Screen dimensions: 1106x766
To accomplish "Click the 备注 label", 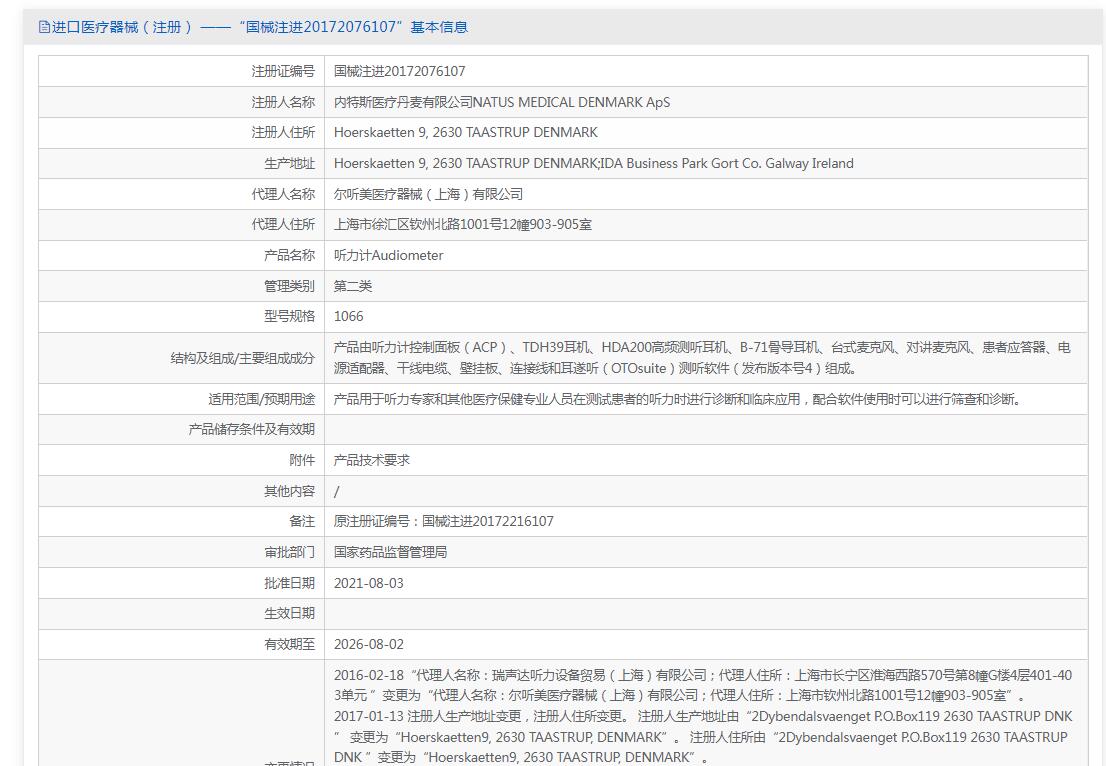I will tap(302, 522).
